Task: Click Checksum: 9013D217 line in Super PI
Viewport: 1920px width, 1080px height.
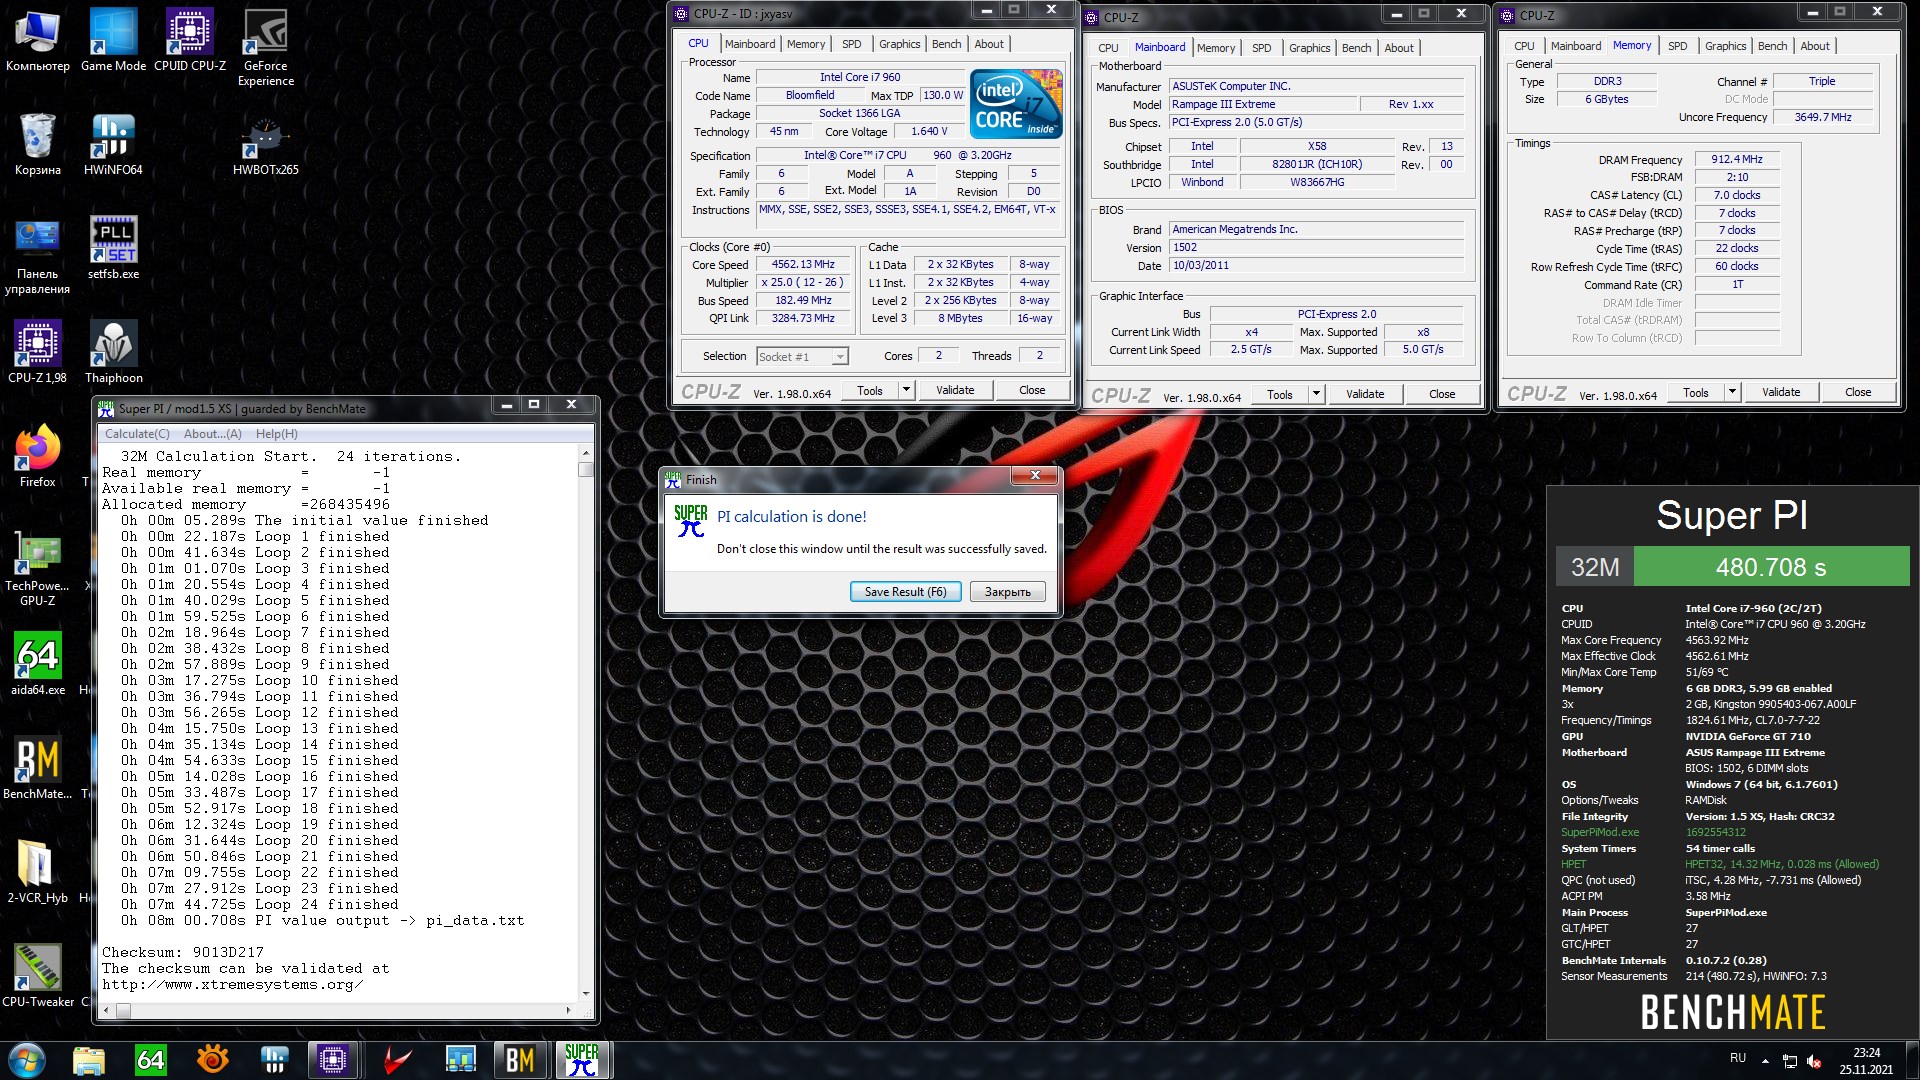Action: tap(183, 952)
